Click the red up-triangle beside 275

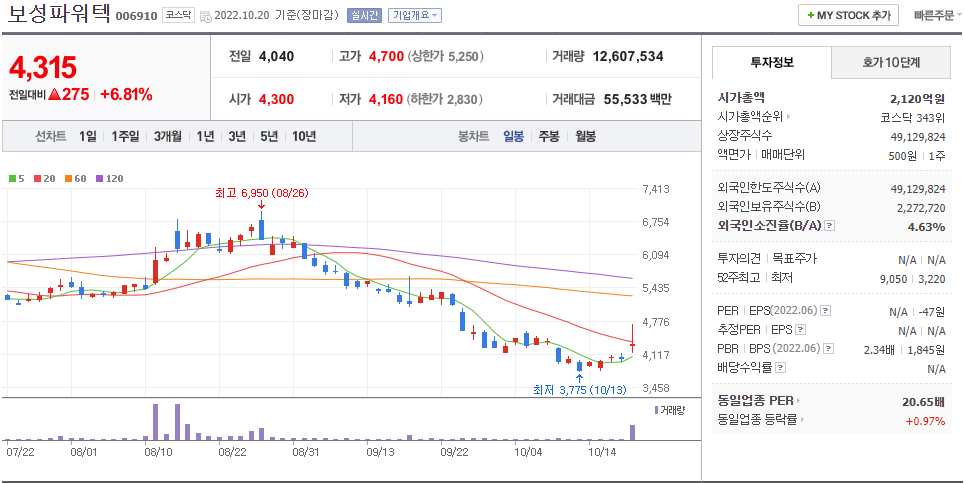pyautogui.click(x=54, y=95)
